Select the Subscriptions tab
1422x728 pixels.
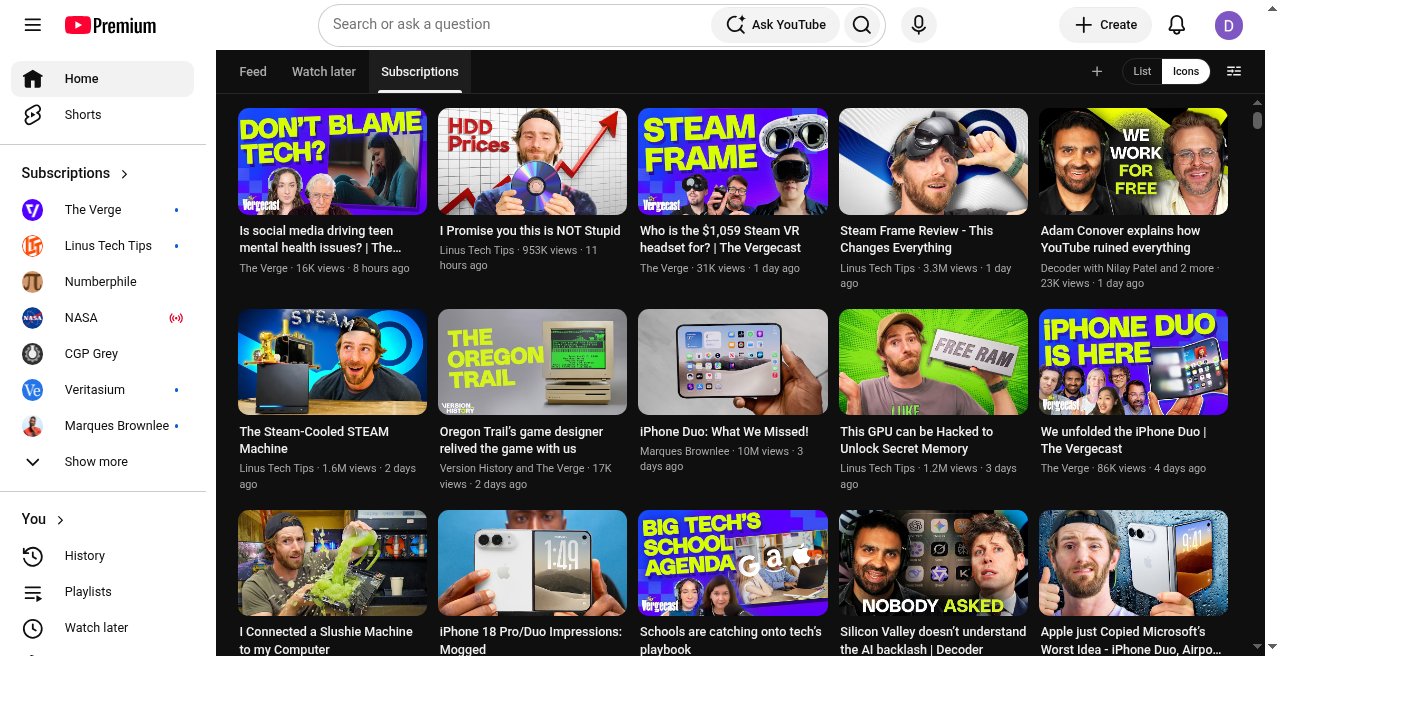[x=420, y=72]
